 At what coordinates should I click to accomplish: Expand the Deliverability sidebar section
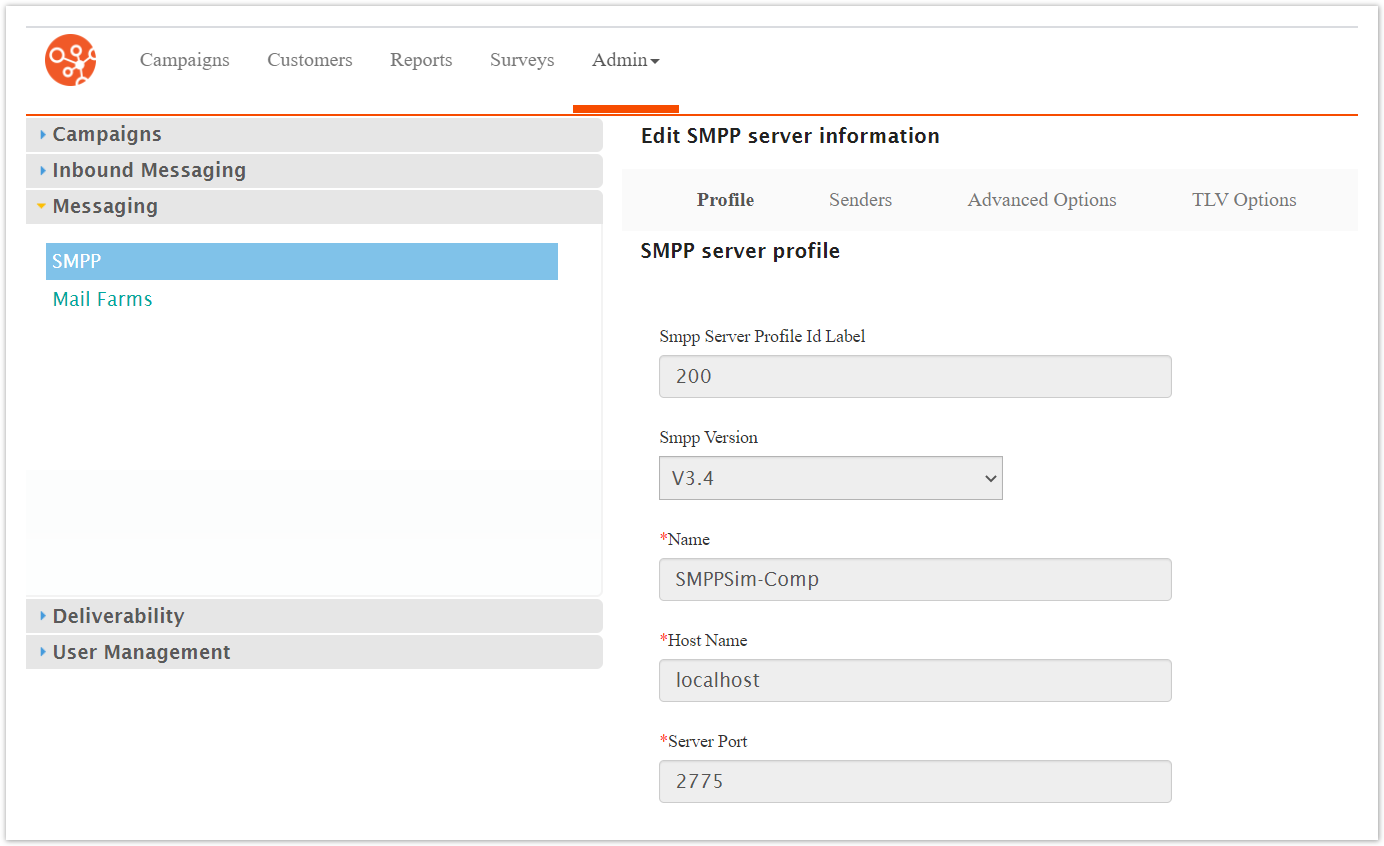pos(118,616)
